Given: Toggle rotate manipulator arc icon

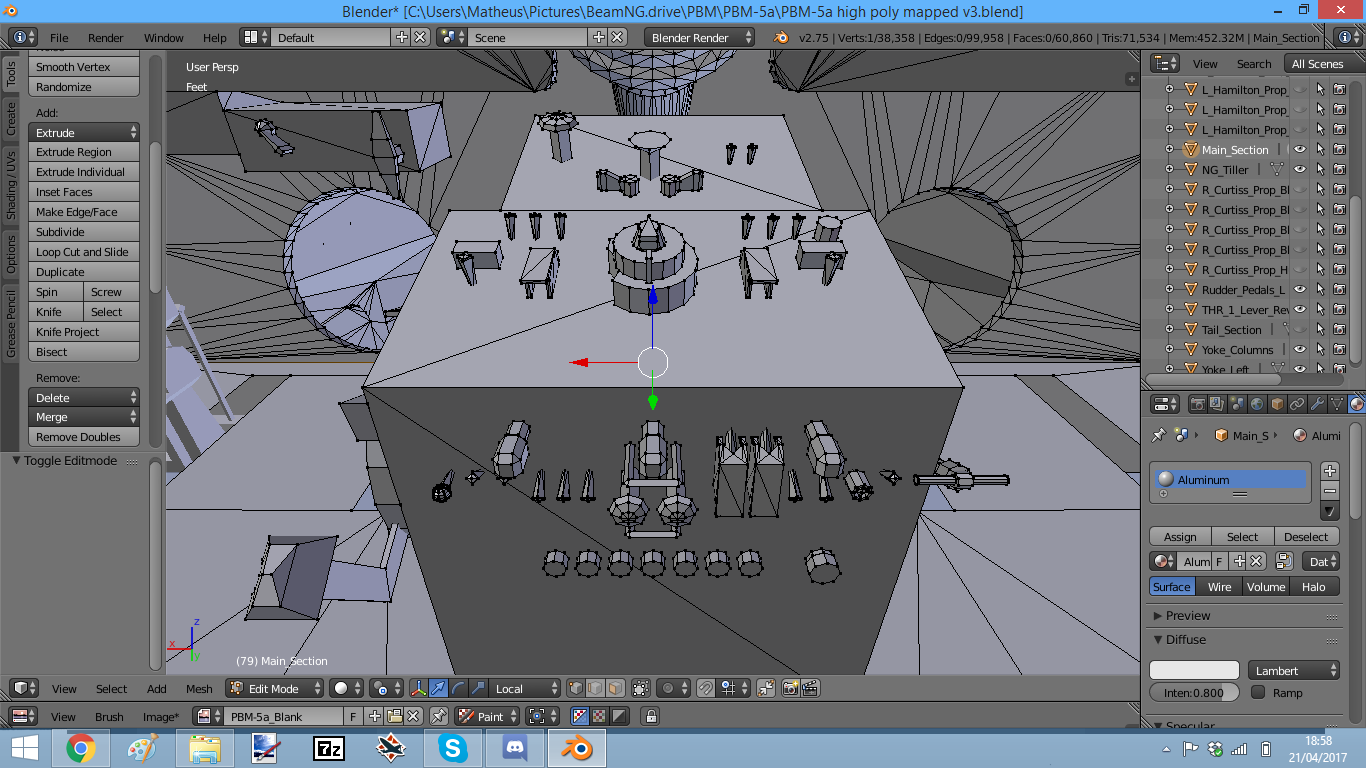Looking at the screenshot, I should pyautogui.click(x=459, y=688).
